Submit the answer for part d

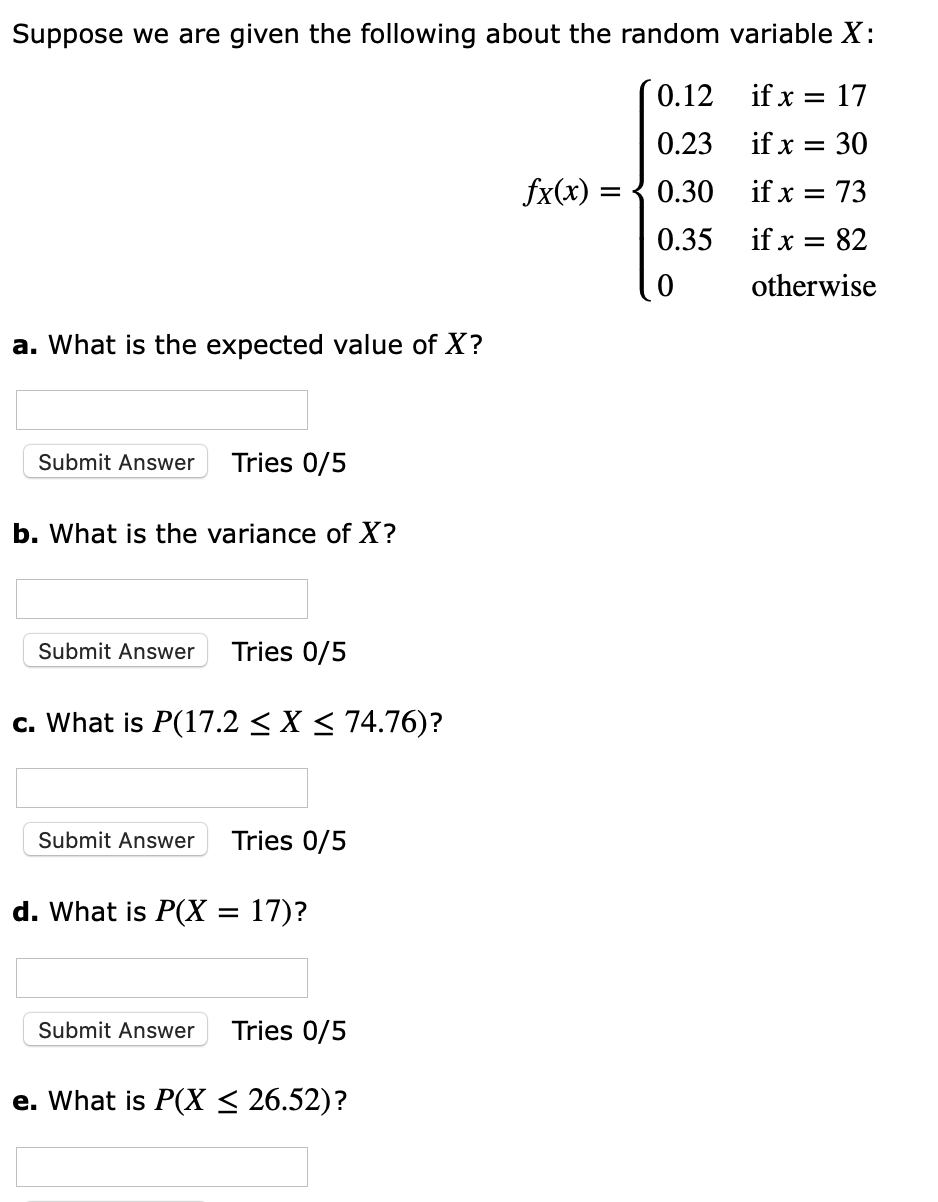pyautogui.click(x=114, y=1029)
